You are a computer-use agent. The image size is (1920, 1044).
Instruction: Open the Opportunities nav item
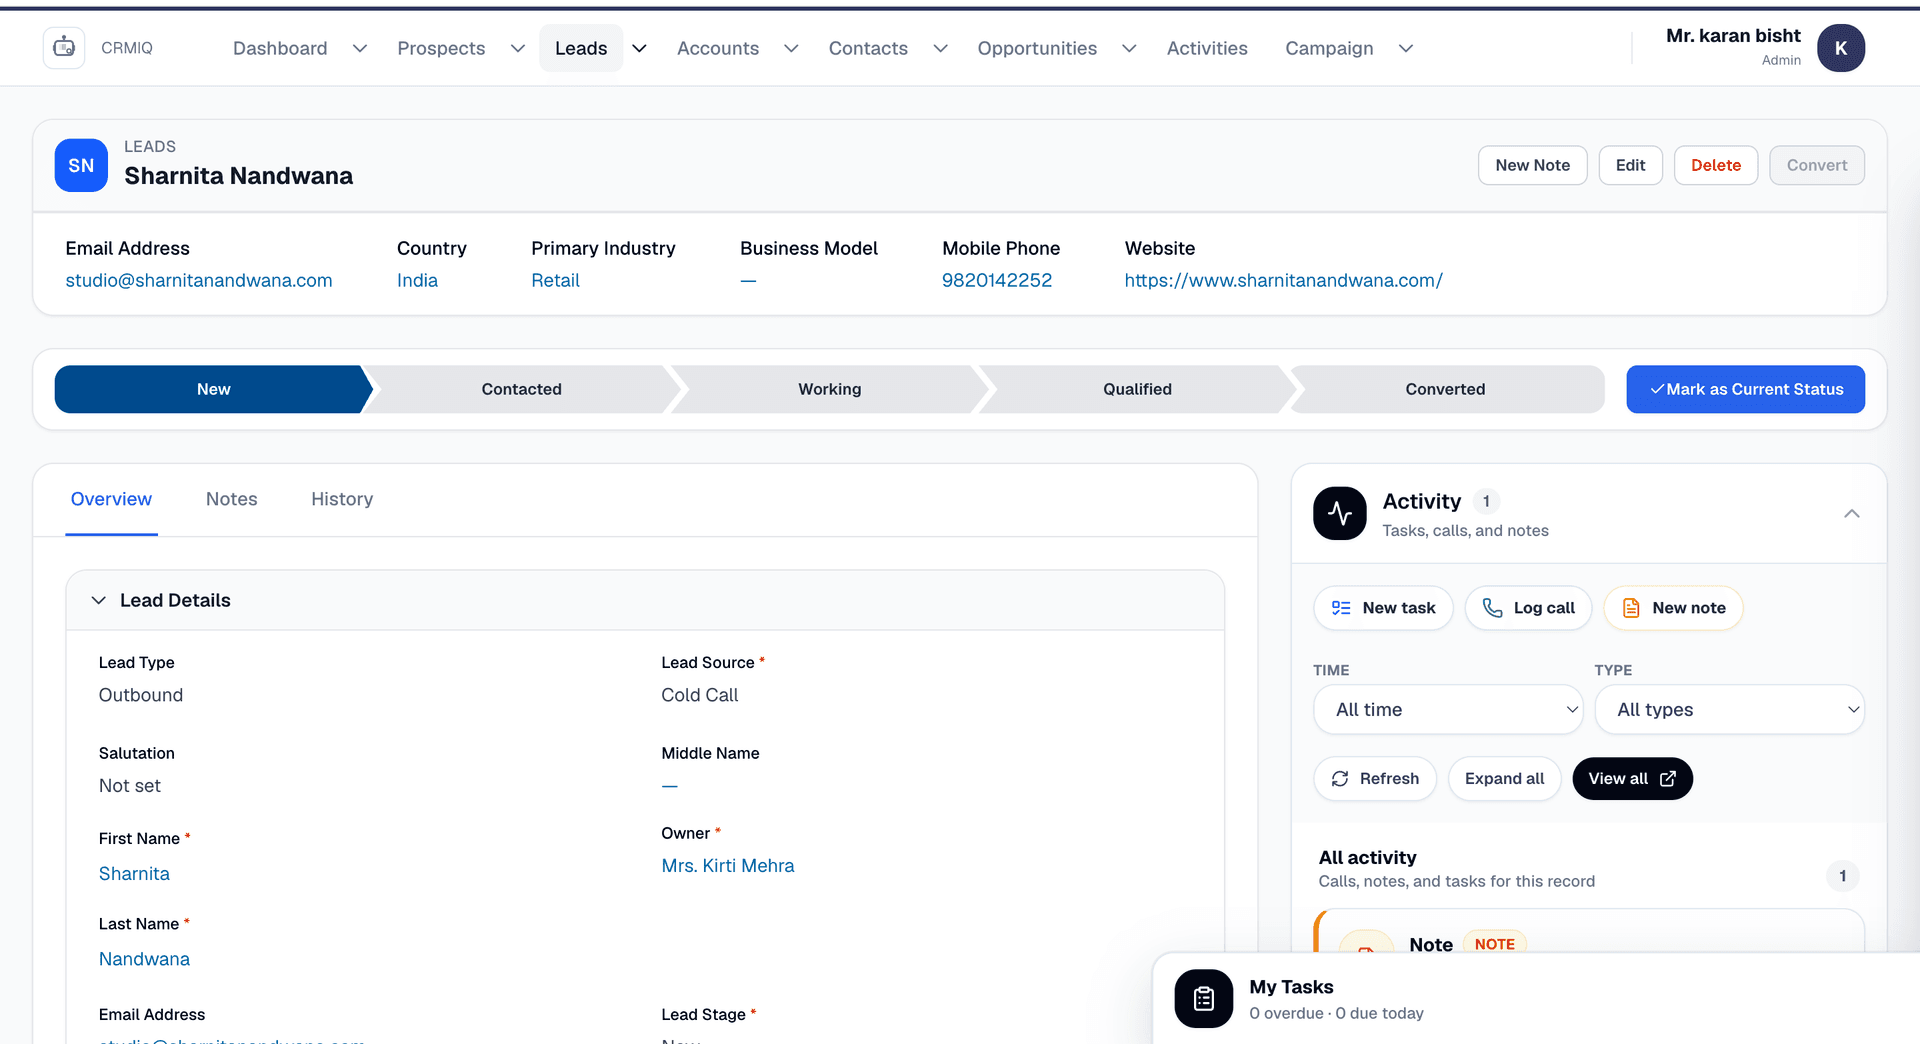1037,48
